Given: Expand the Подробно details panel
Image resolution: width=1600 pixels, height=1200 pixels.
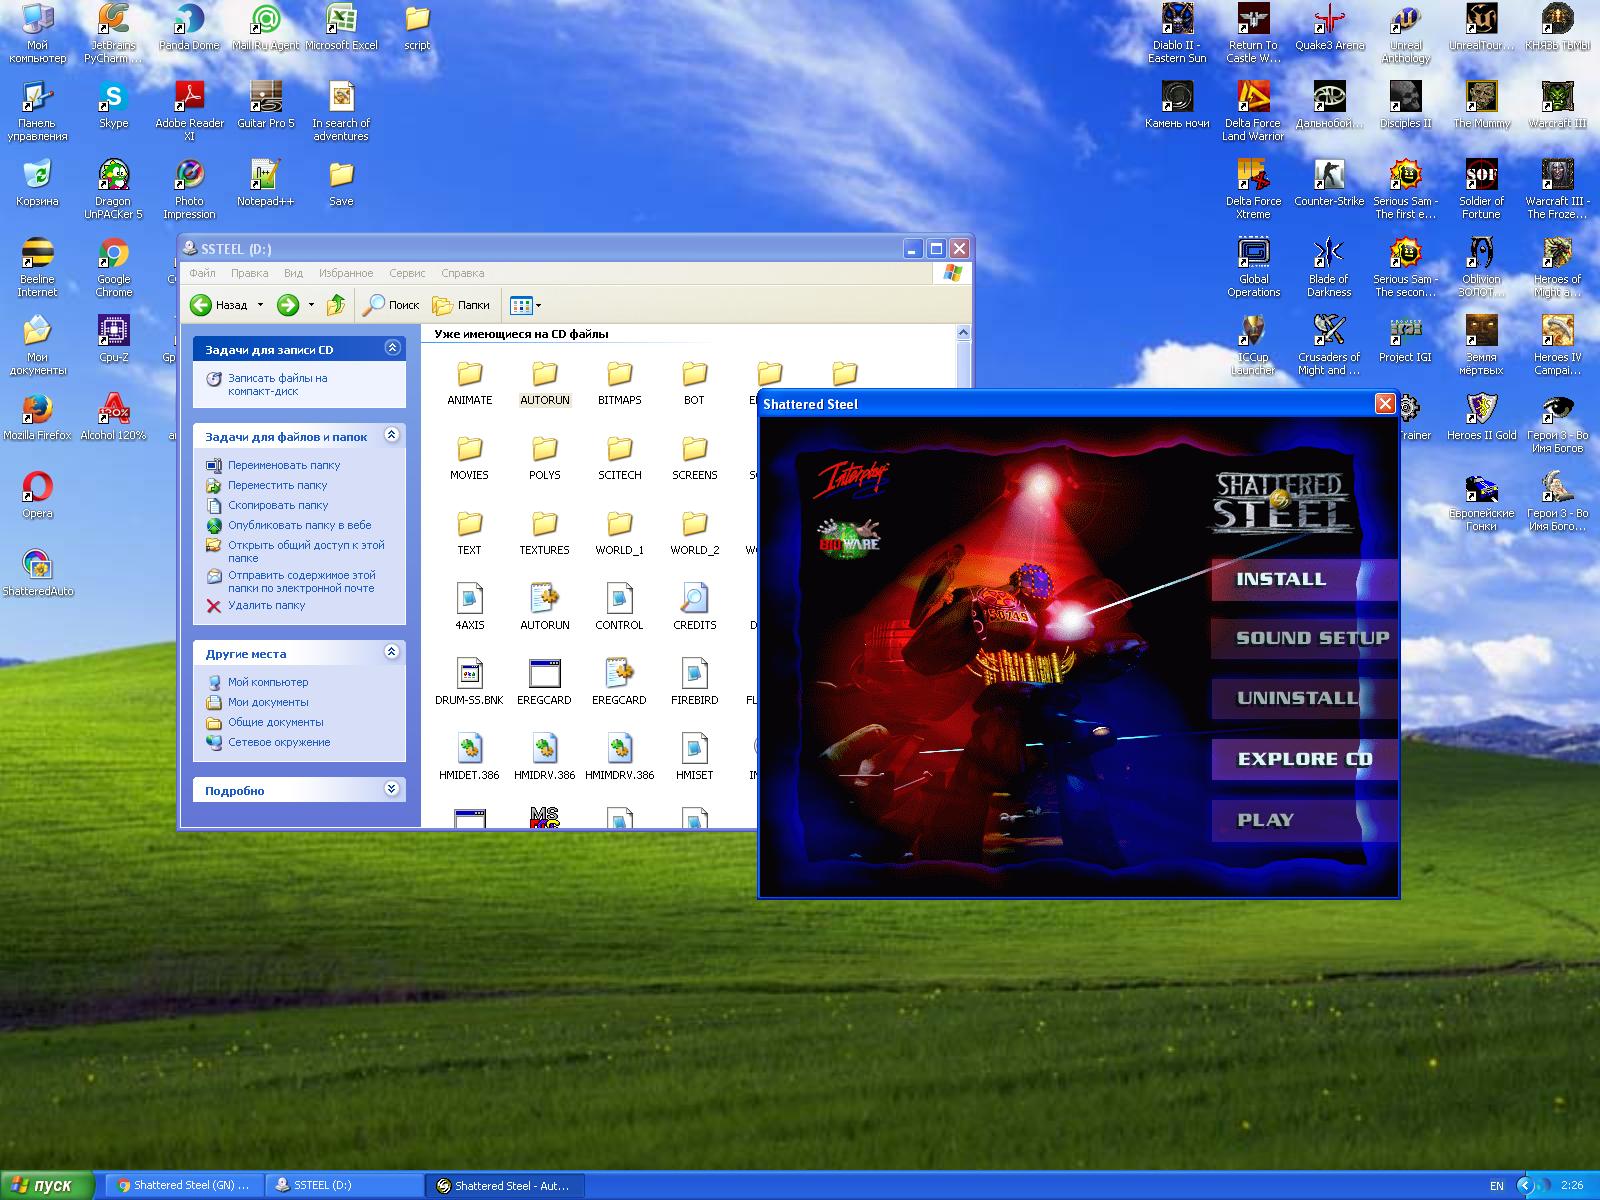Looking at the screenshot, I should pyautogui.click(x=392, y=789).
